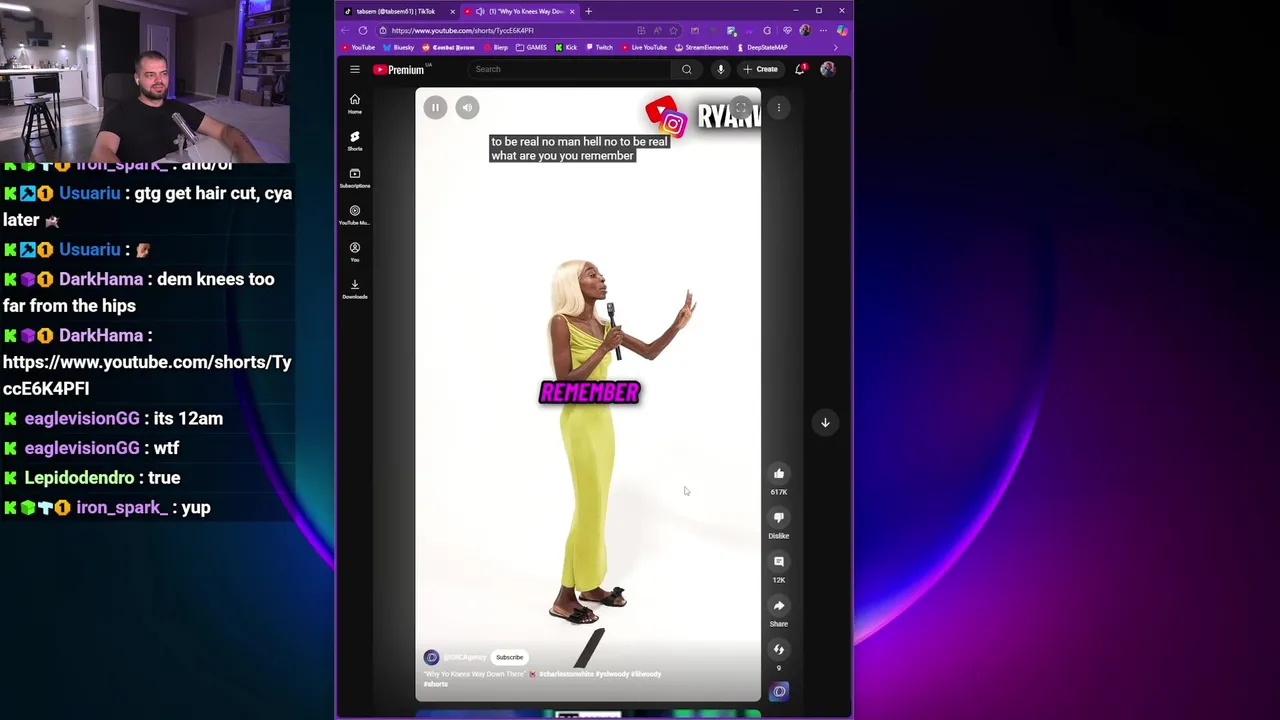Go to Home in YouTube sidebar
The width and height of the screenshot is (1280, 720).
pos(355,103)
